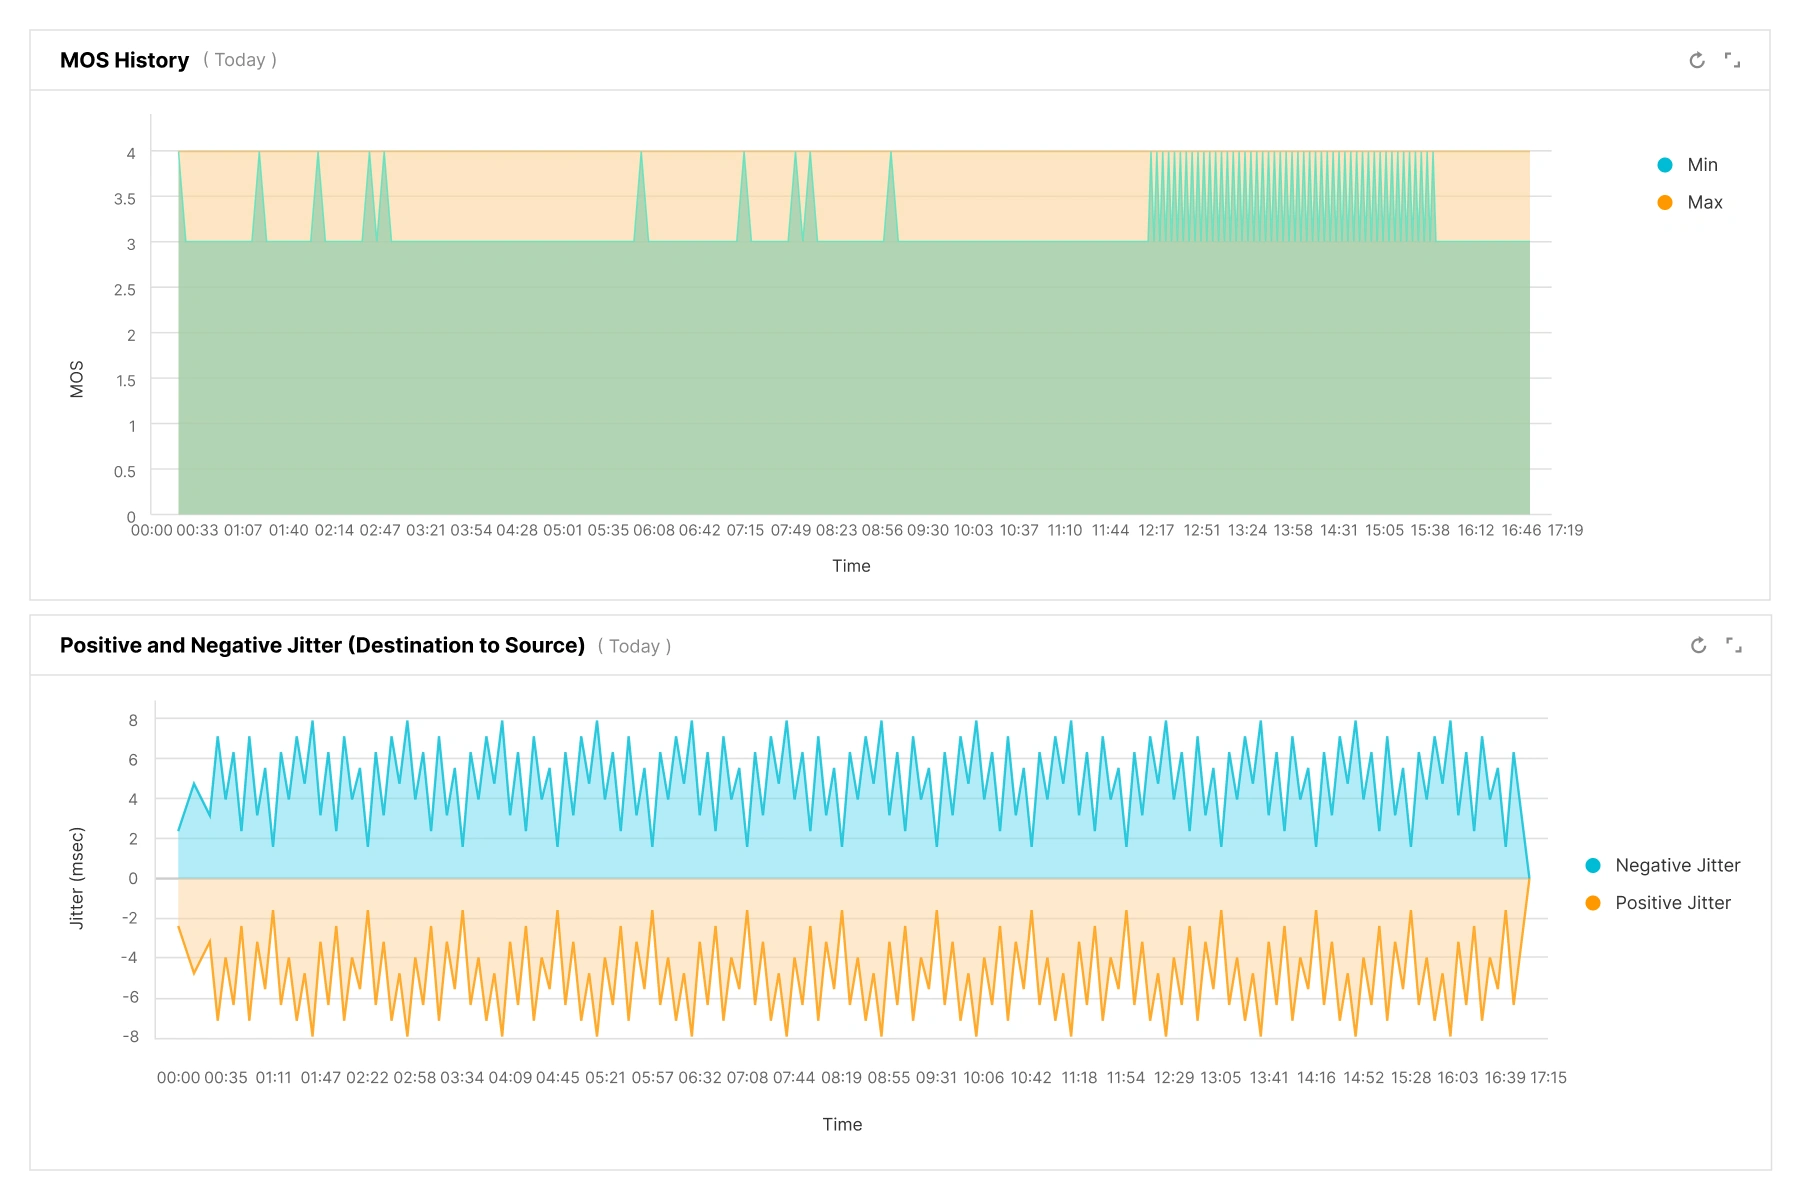Toggle the Min series in legend
The width and height of the screenshot is (1800, 1200).
pyautogui.click(x=1688, y=165)
